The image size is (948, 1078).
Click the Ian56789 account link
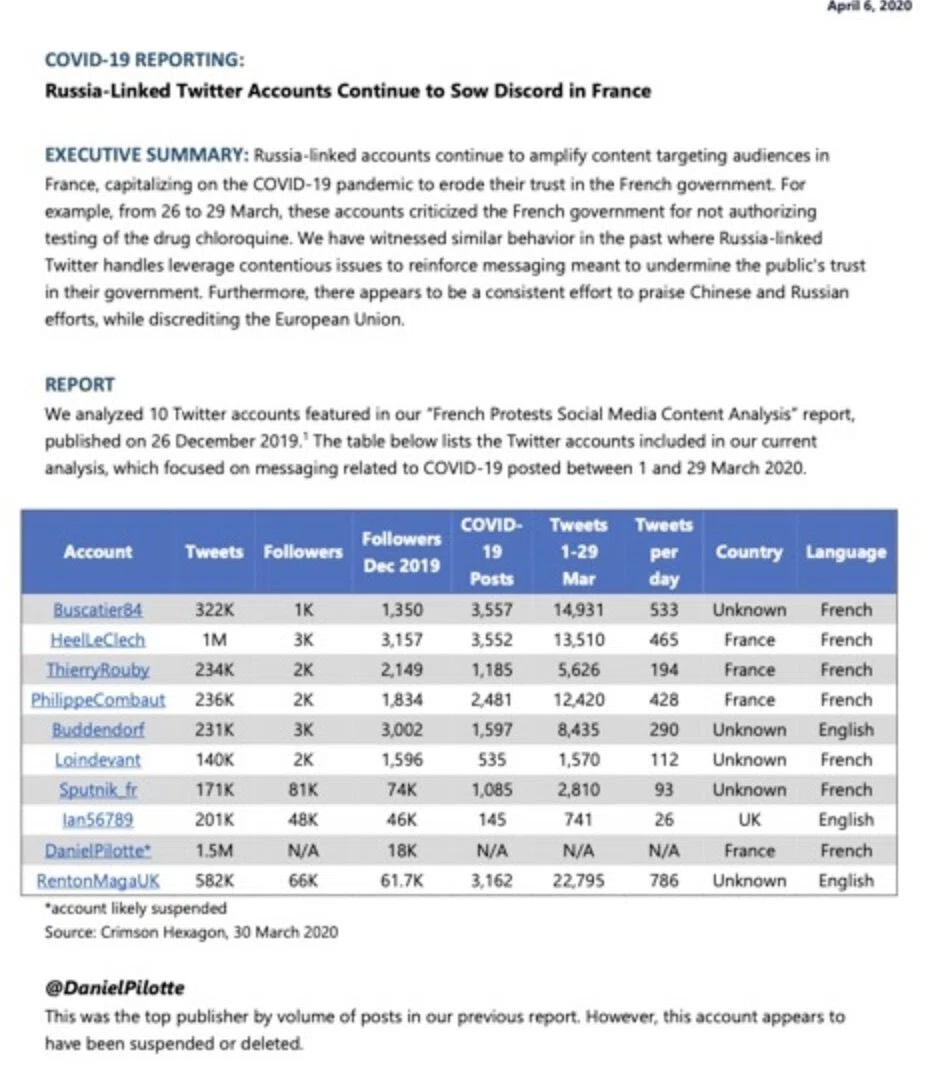pos(98,820)
